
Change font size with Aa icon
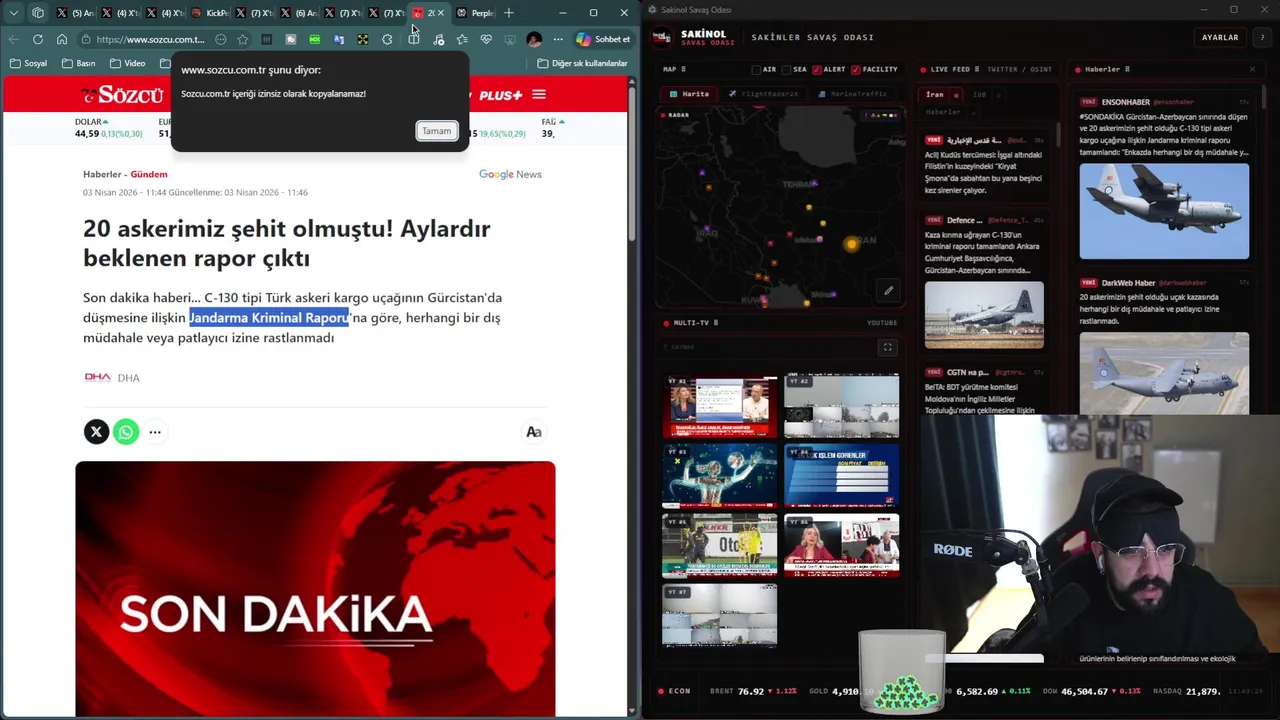tap(534, 432)
